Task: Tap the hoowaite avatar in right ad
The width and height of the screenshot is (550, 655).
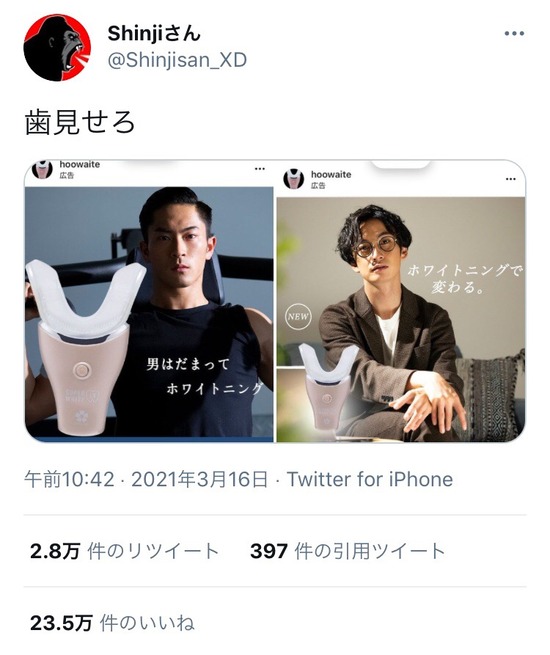Action: [x=294, y=179]
